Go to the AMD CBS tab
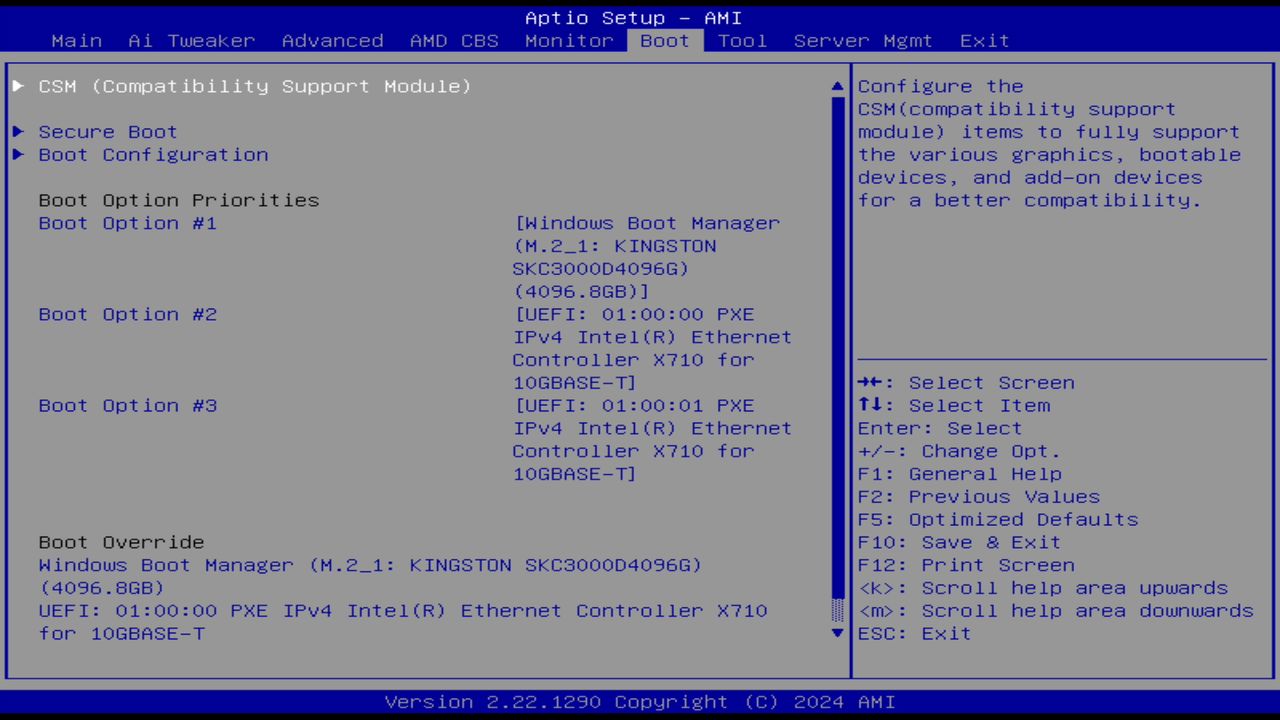 tap(454, 41)
